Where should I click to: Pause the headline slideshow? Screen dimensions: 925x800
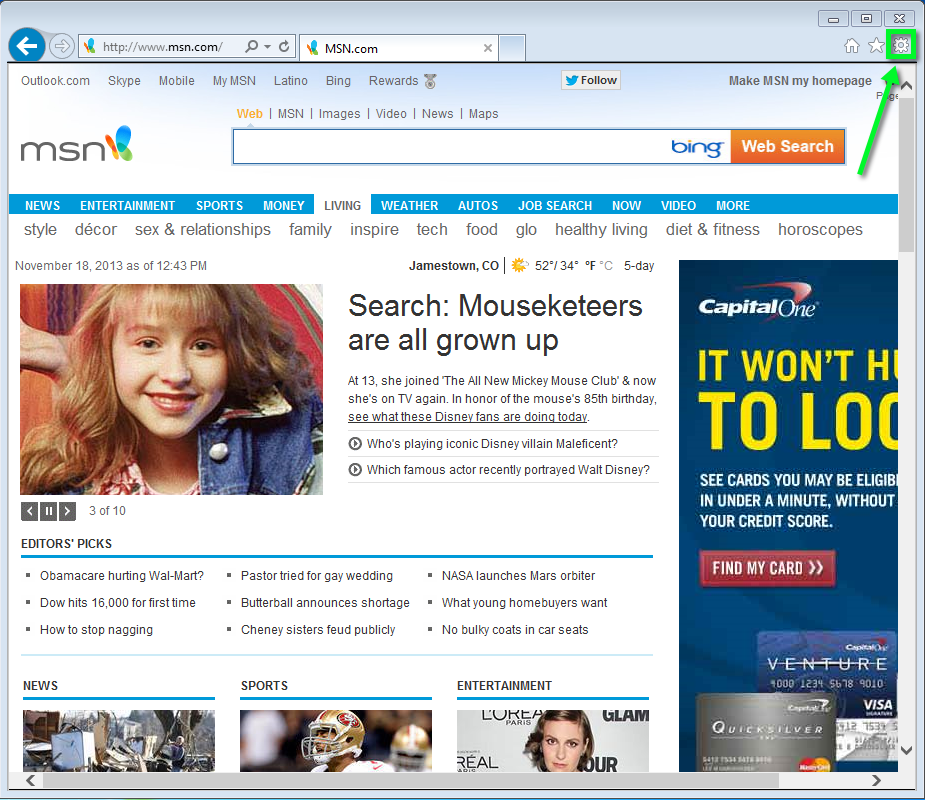[49, 511]
